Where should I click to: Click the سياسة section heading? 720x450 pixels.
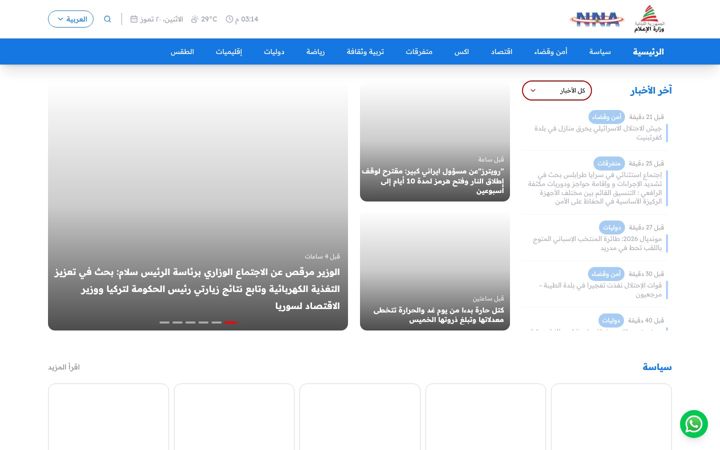tap(657, 367)
